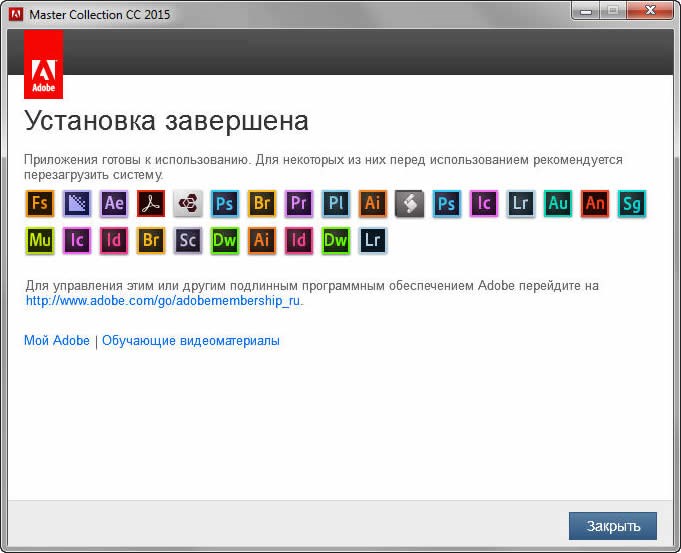Select the Ai icon between Dw and Id
The image size is (681, 553).
point(262,240)
